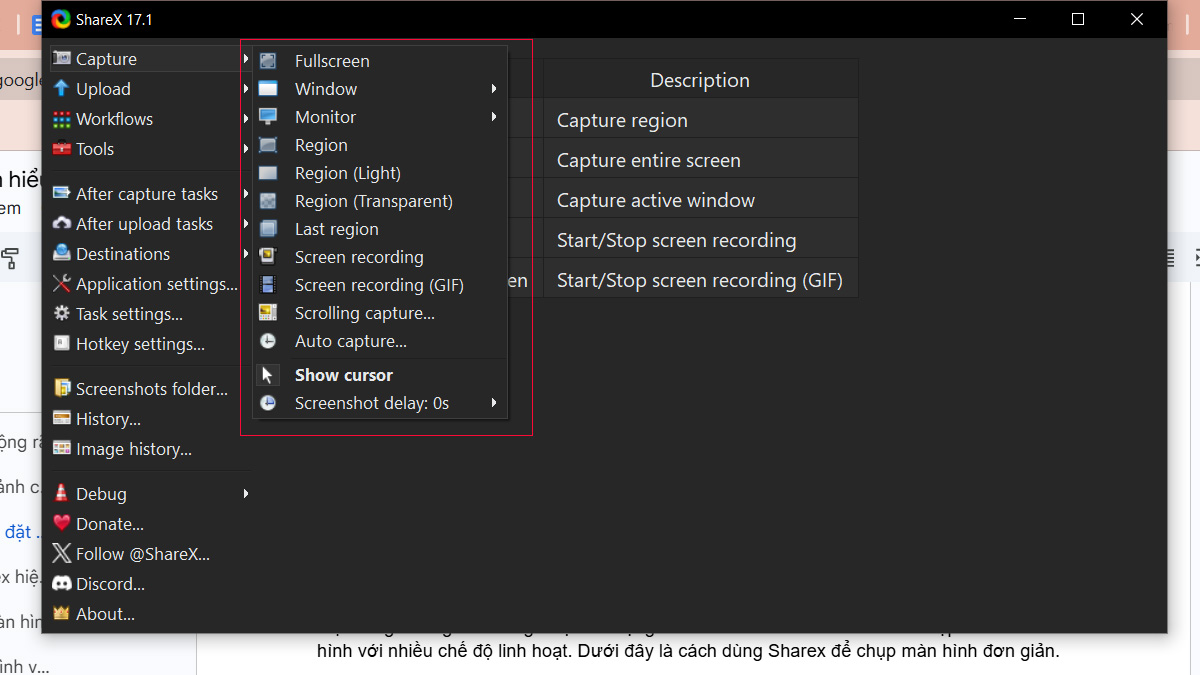1200x675 pixels.
Task: Expand the Destinations submenu arrow
Action: 246,254
